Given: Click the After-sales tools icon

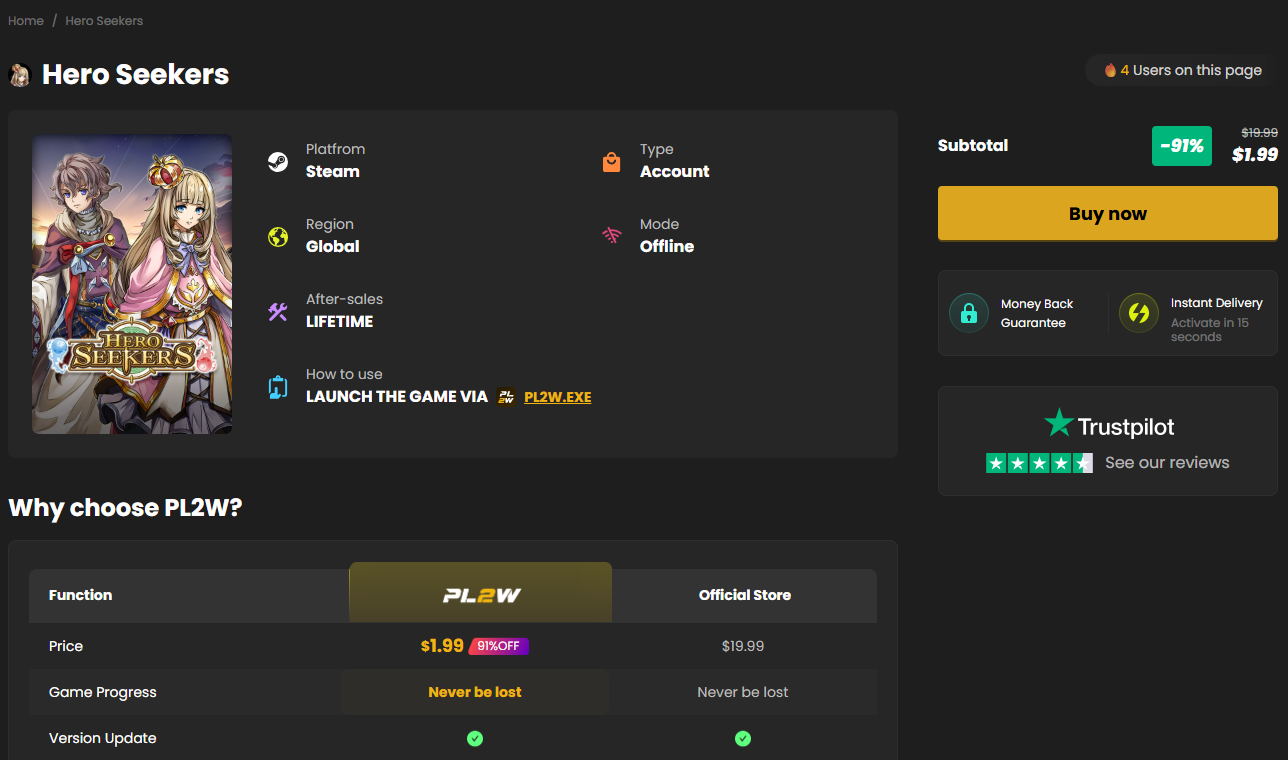Looking at the screenshot, I should (278, 311).
